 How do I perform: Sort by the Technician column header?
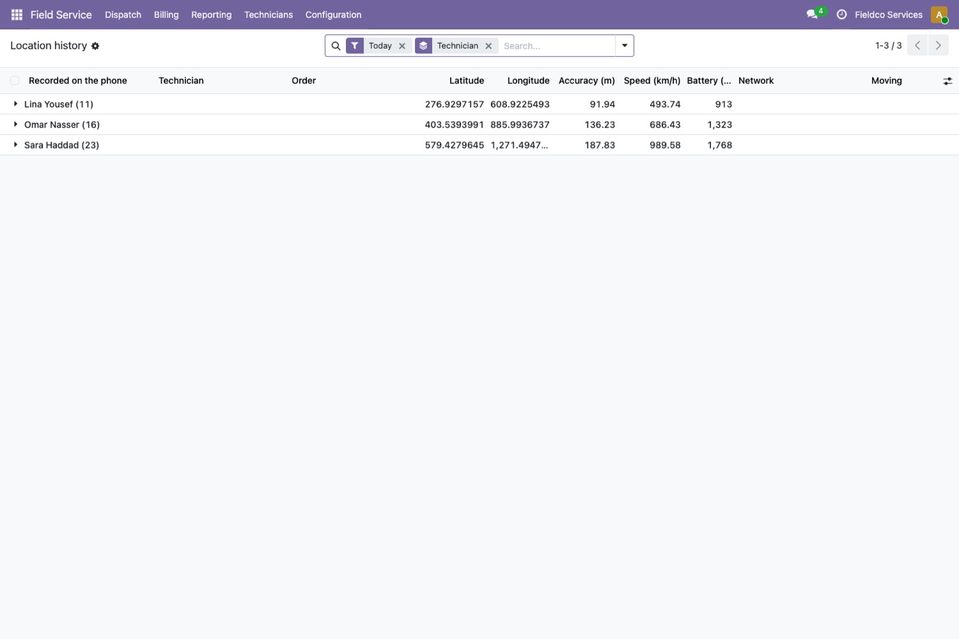click(181, 81)
